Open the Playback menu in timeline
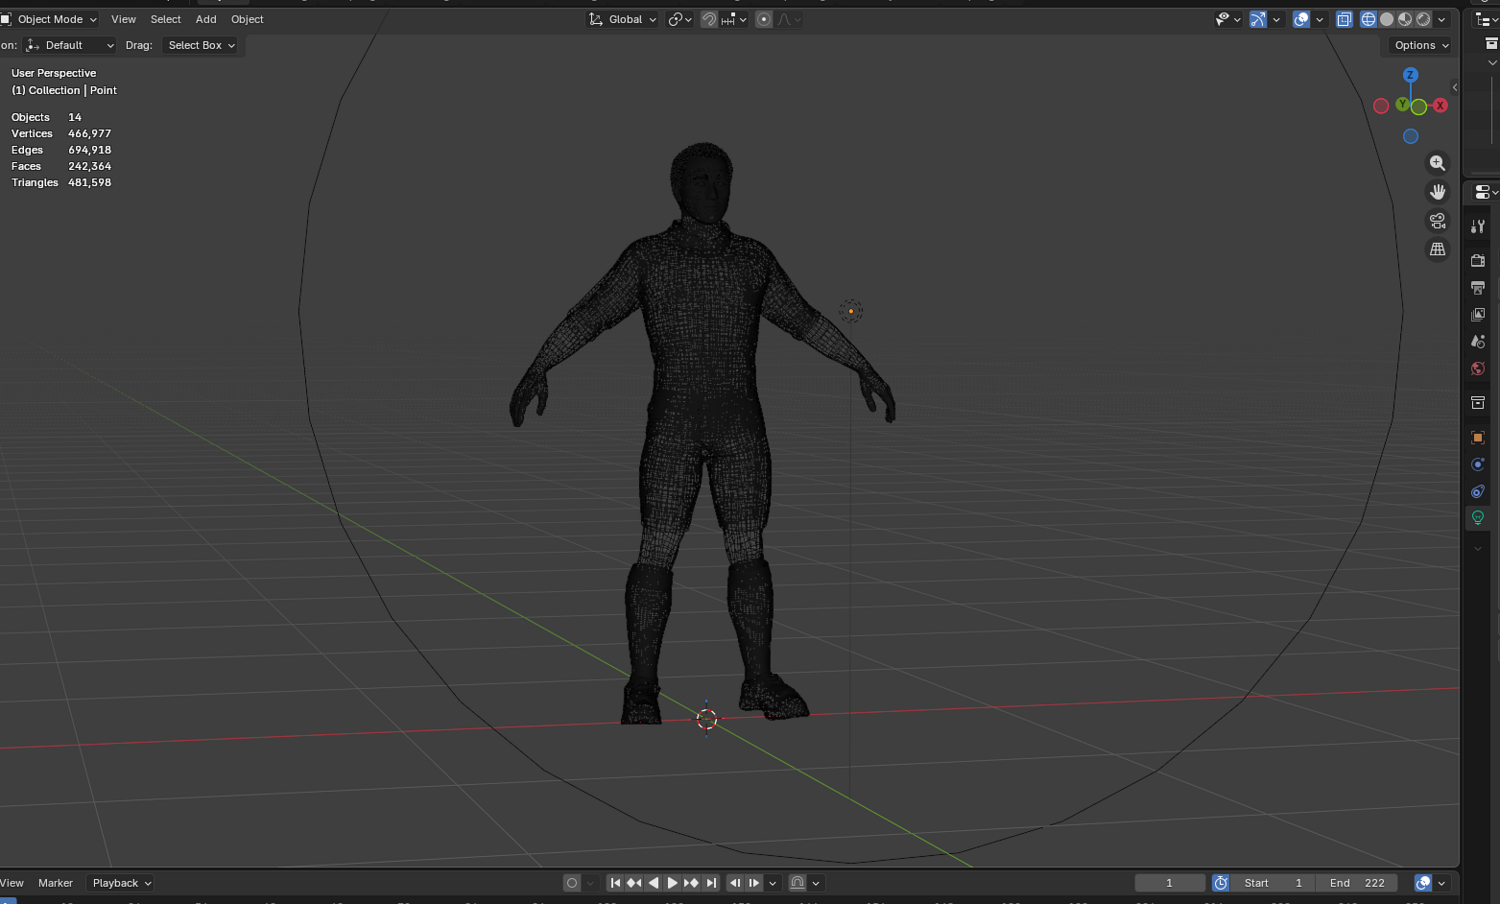Screen dimensions: 1500x904 pos(121,883)
